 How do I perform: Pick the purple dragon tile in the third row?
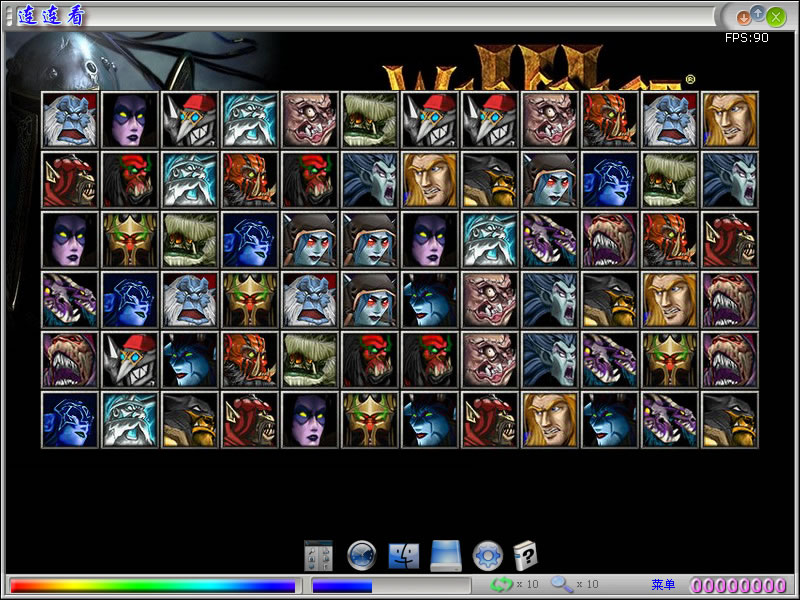[549, 240]
